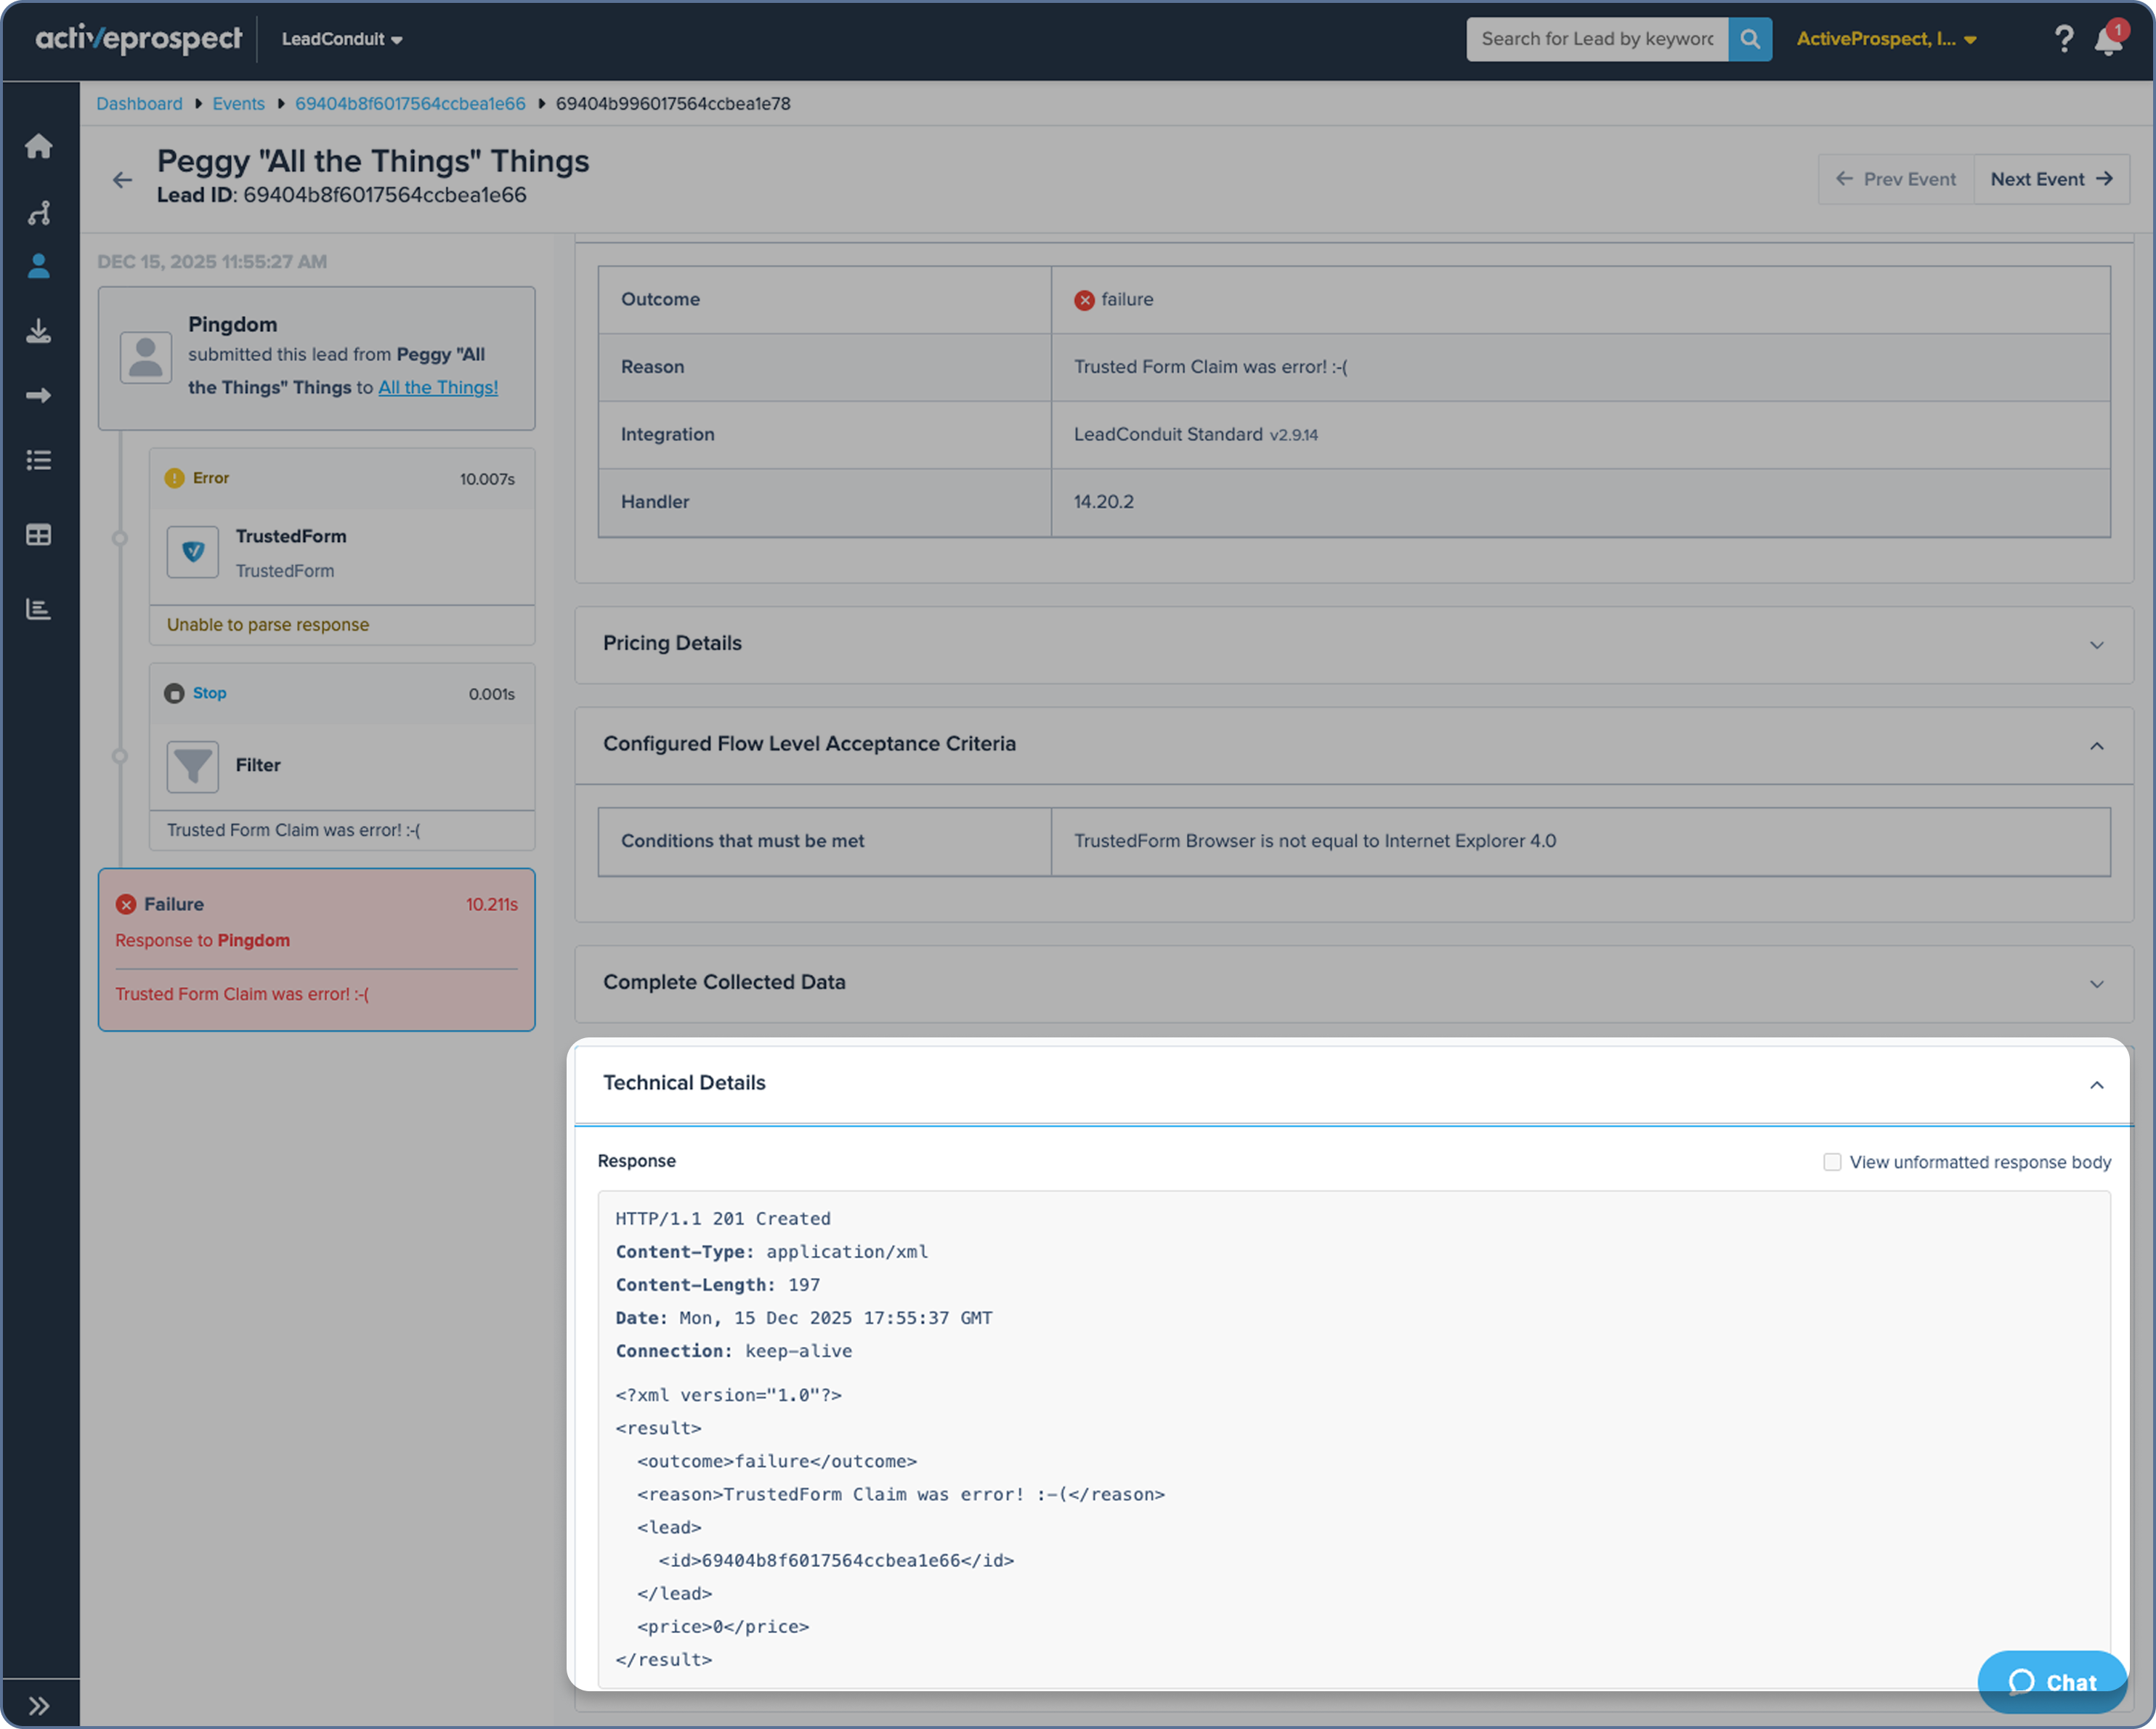Screen dimensions: 2156x1729
Task: Click the 'LeadConduit Standard' integration value
Action: 1168,435
